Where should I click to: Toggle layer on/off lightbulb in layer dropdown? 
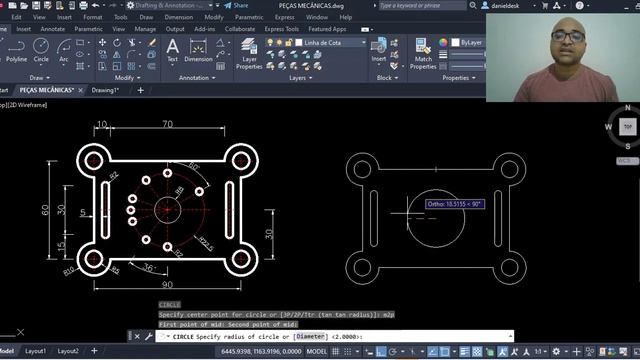click(x=270, y=42)
